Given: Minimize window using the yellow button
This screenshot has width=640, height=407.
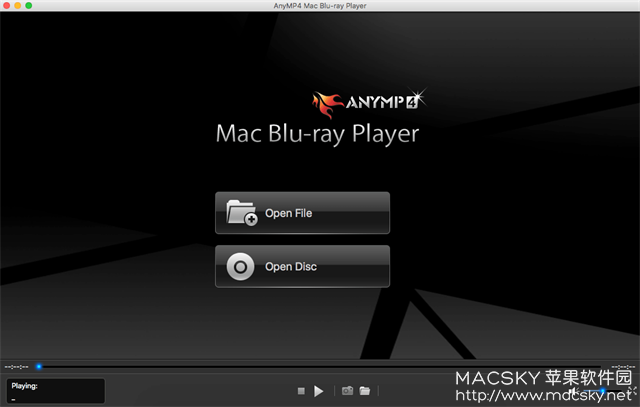Looking at the screenshot, I should pos(18,5).
